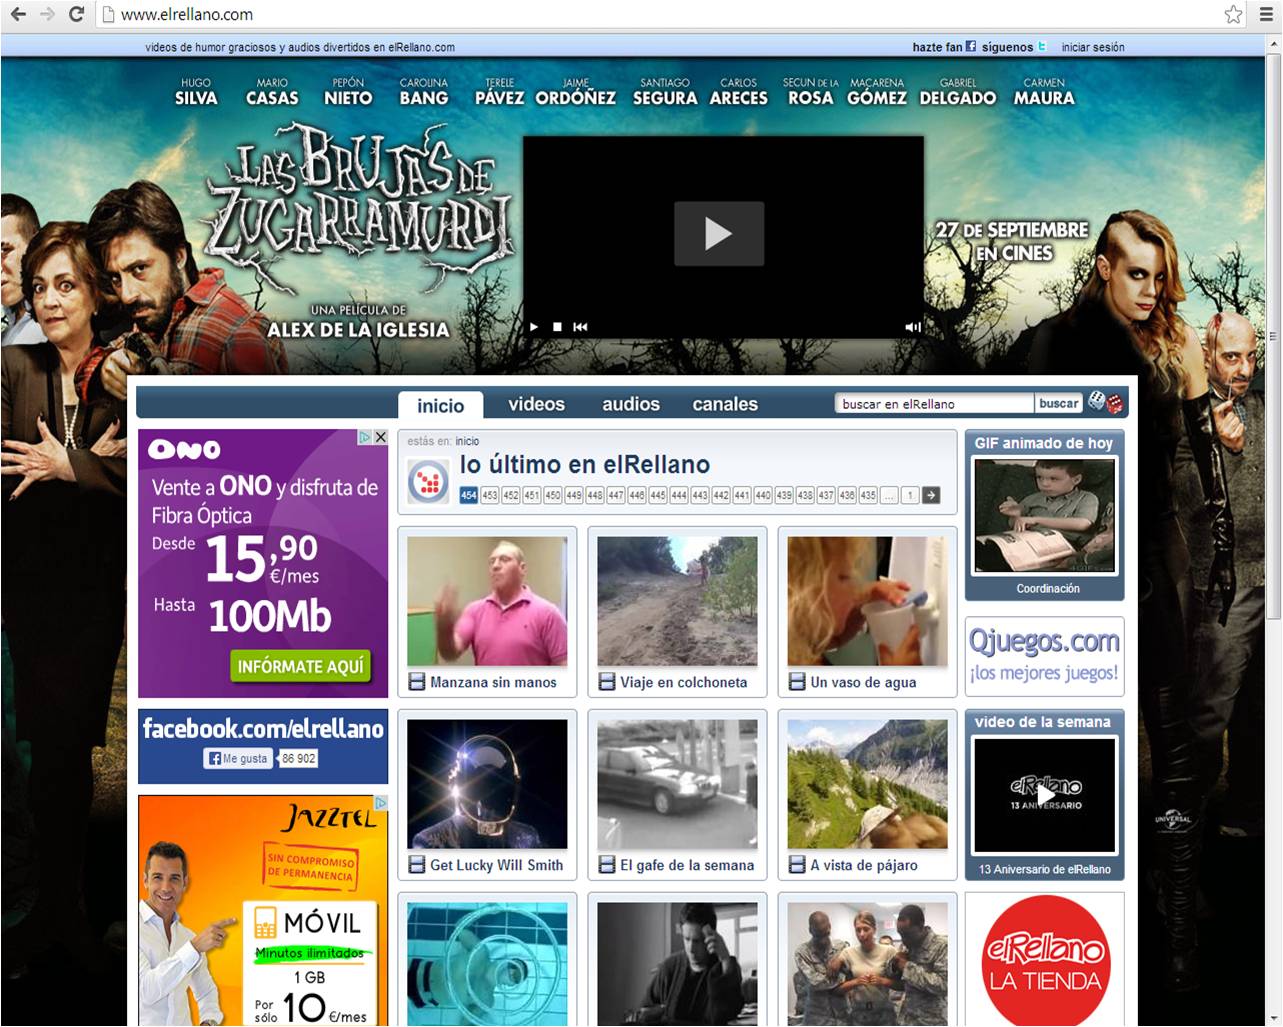Image resolution: width=1283 pixels, height=1027 pixels.
Task: Click the buscar button
Action: [1058, 403]
